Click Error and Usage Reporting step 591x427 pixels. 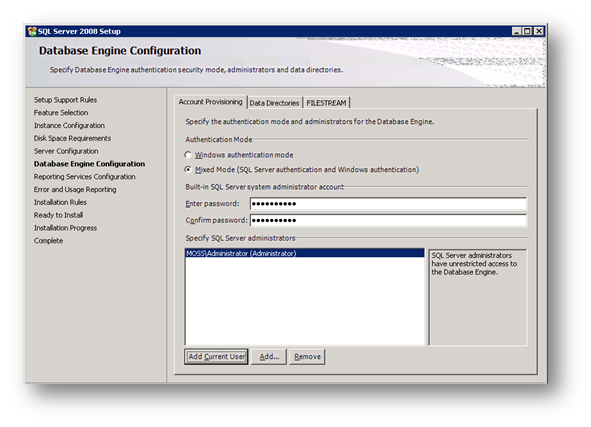tap(75, 190)
